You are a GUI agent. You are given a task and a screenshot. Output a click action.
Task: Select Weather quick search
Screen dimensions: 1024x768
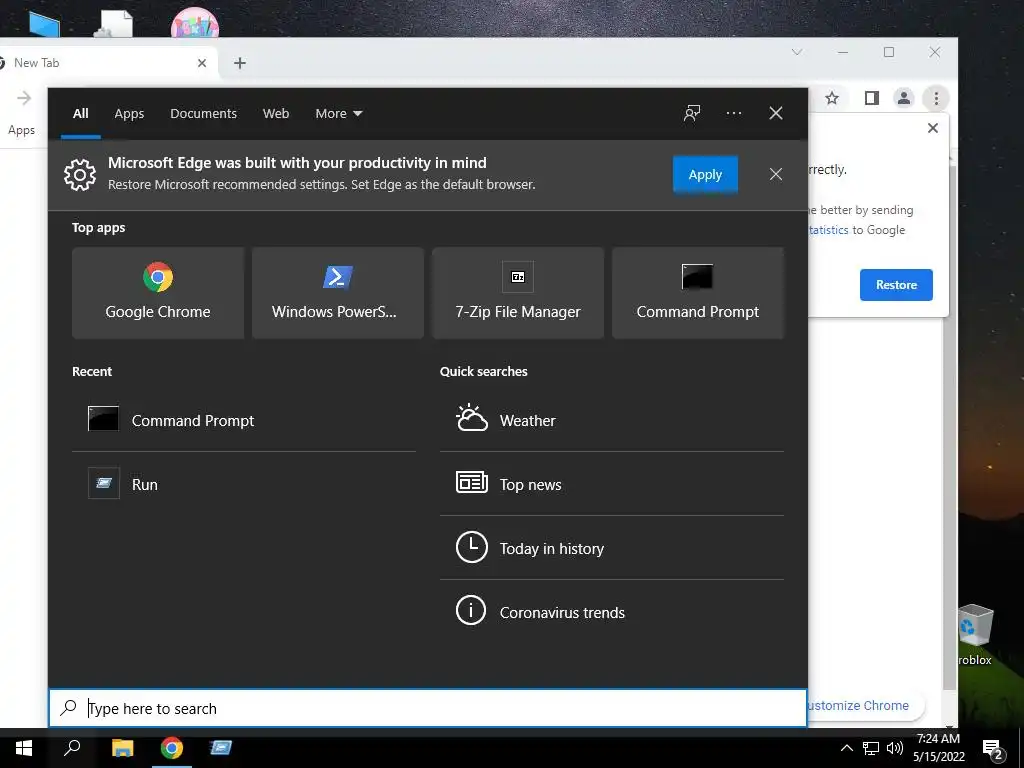click(x=611, y=420)
